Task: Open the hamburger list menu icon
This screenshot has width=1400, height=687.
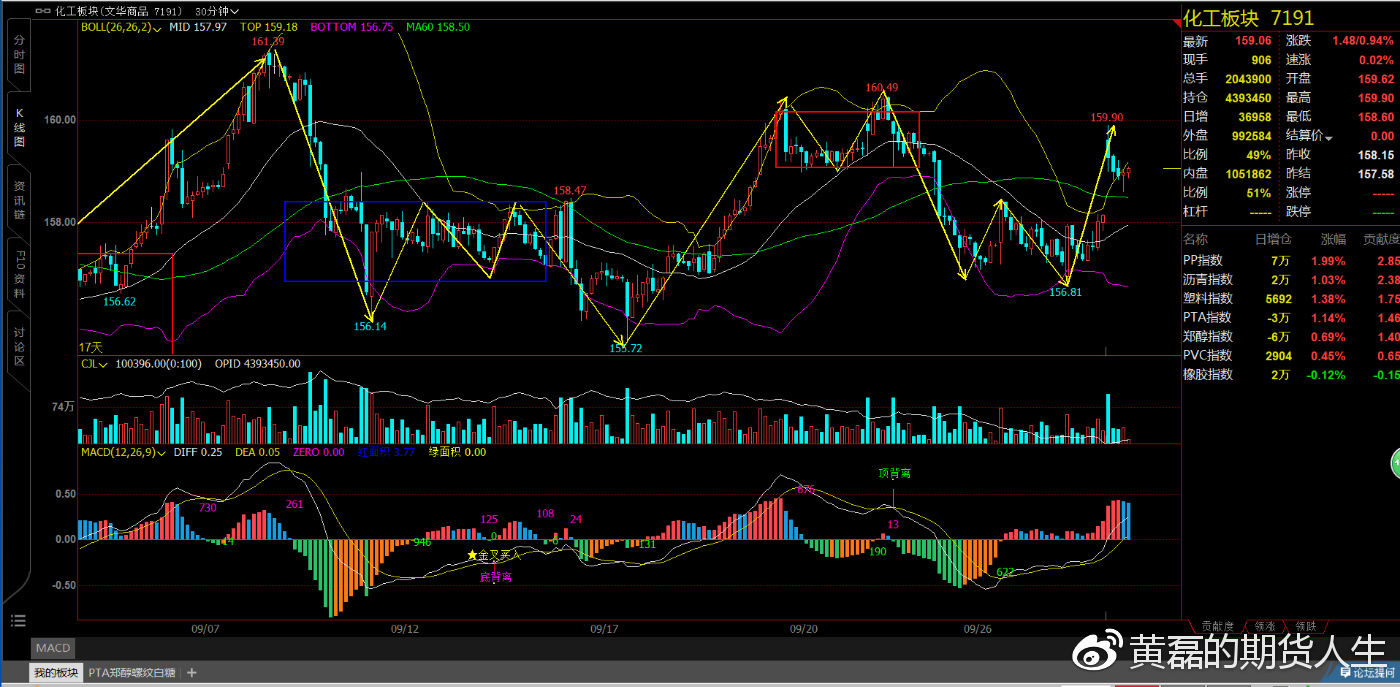Action: (17, 621)
